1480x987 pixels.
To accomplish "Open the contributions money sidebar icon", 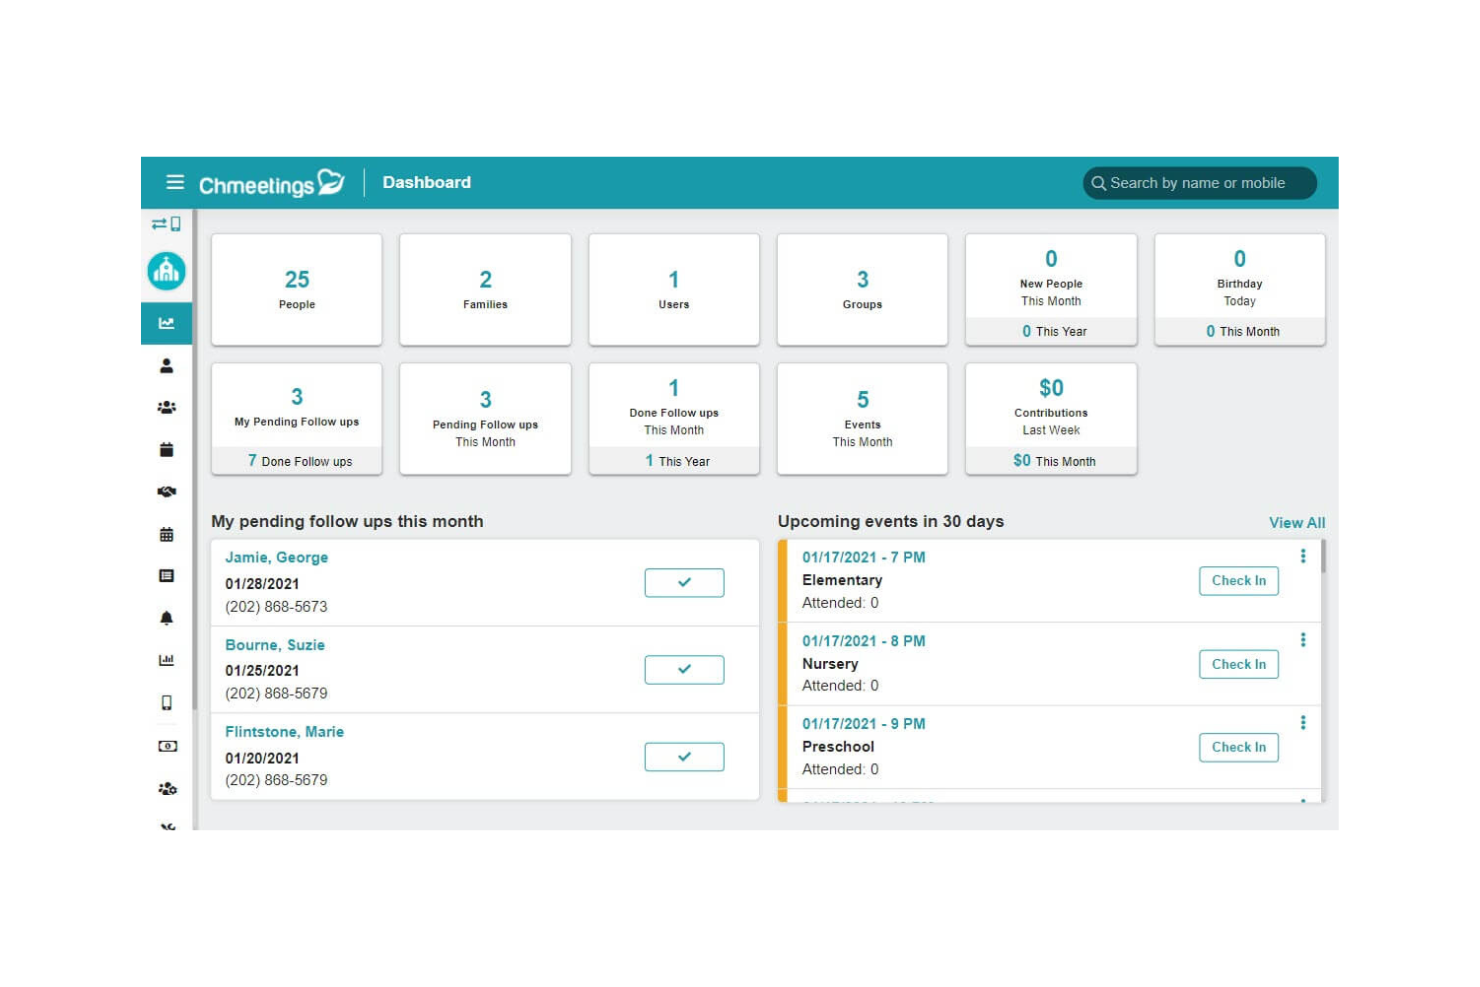I will [x=167, y=746].
